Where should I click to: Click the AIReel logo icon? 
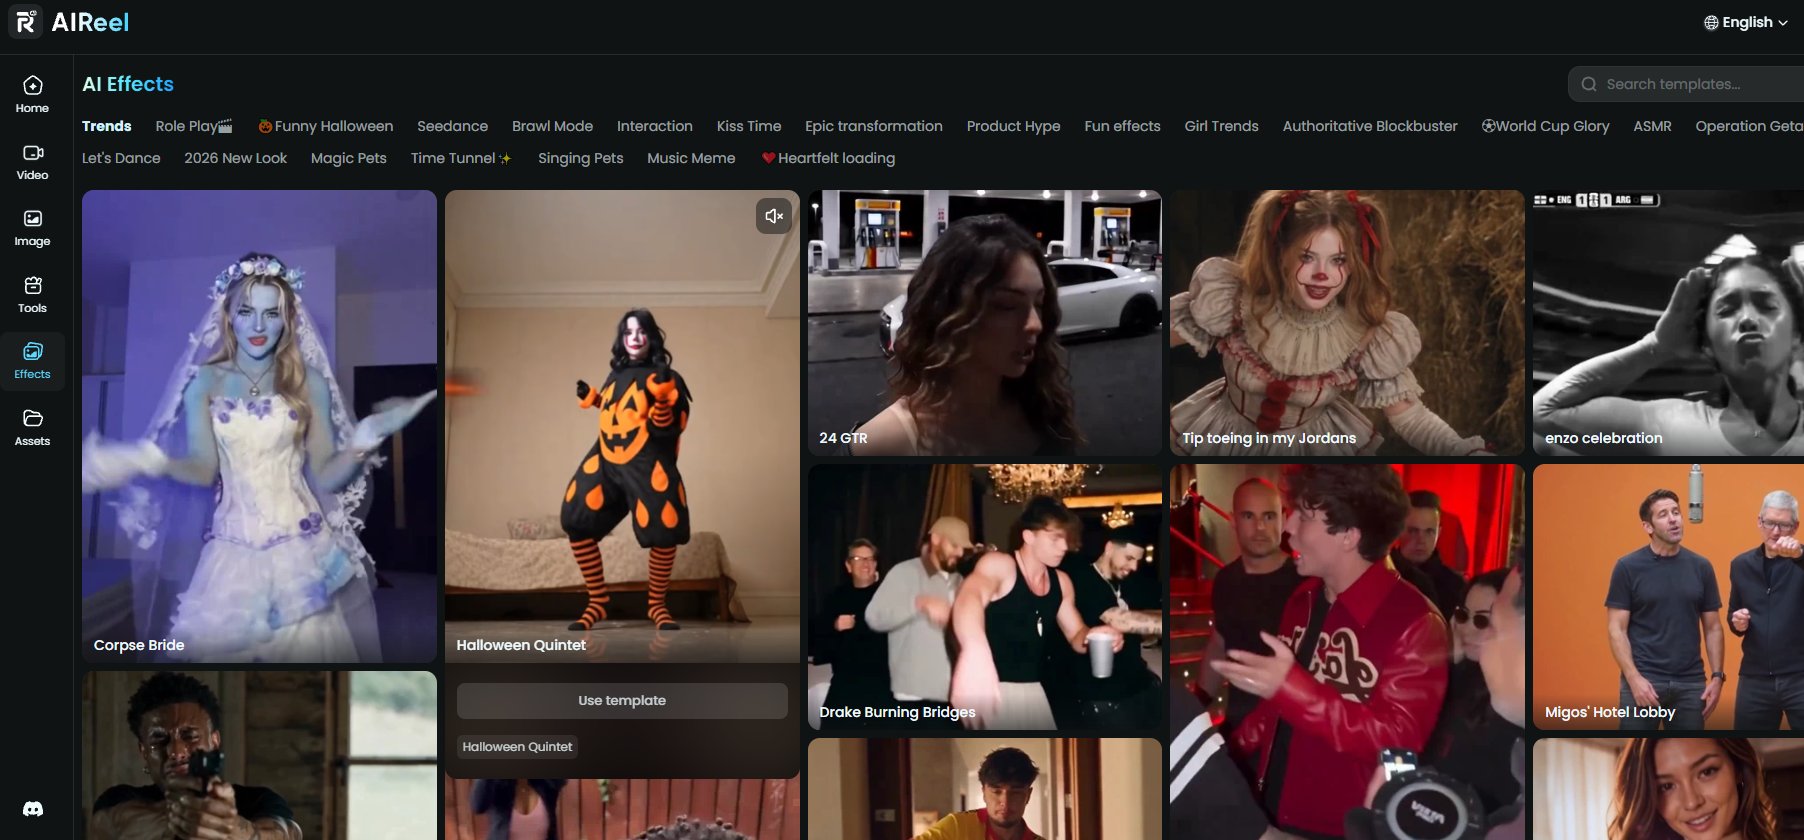(25, 22)
